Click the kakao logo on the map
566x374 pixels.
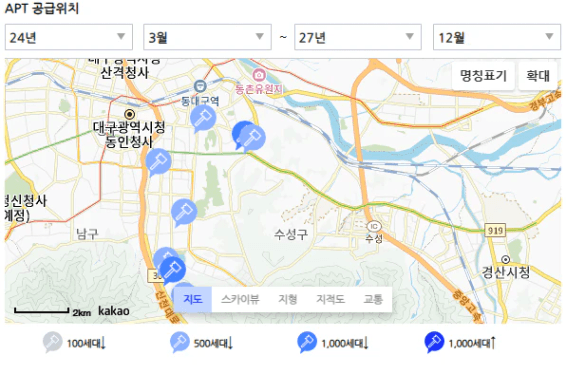click(x=114, y=311)
